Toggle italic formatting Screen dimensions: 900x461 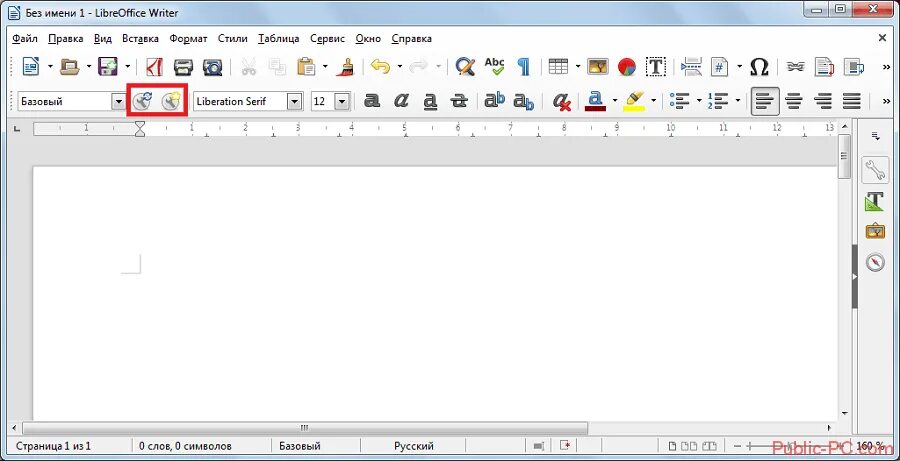pyautogui.click(x=401, y=102)
